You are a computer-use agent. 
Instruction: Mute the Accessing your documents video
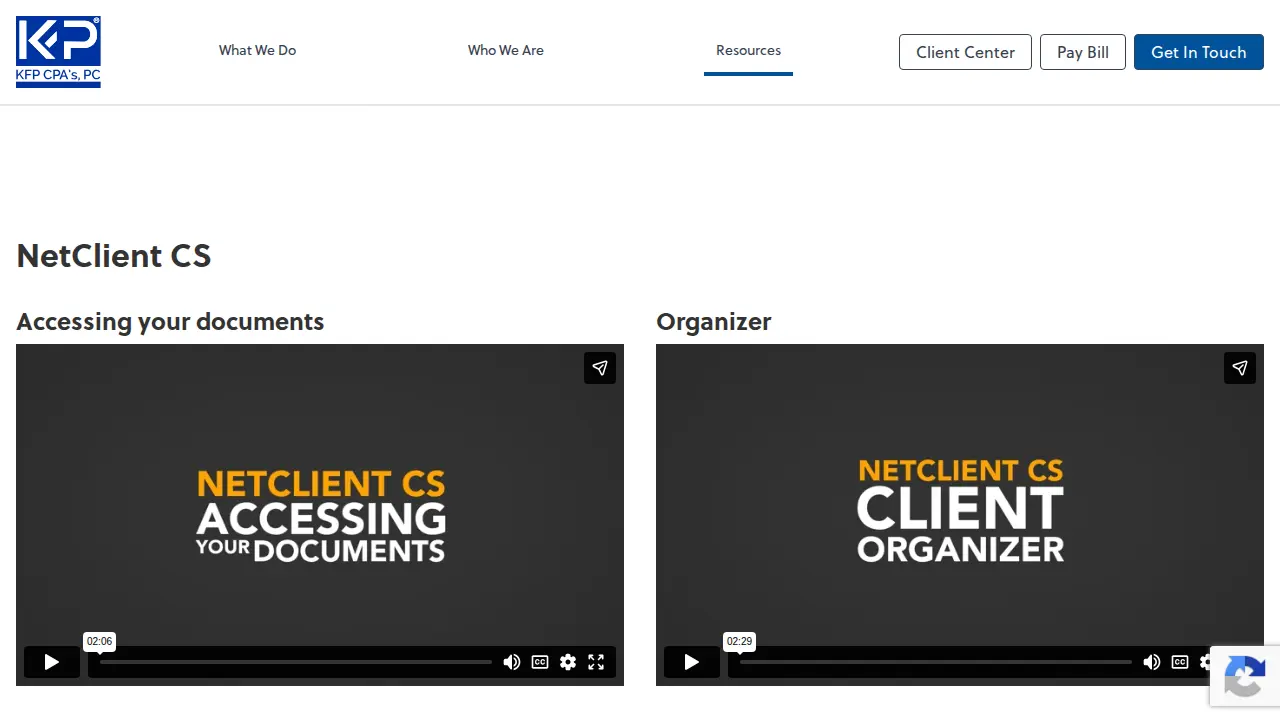pyautogui.click(x=512, y=662)
